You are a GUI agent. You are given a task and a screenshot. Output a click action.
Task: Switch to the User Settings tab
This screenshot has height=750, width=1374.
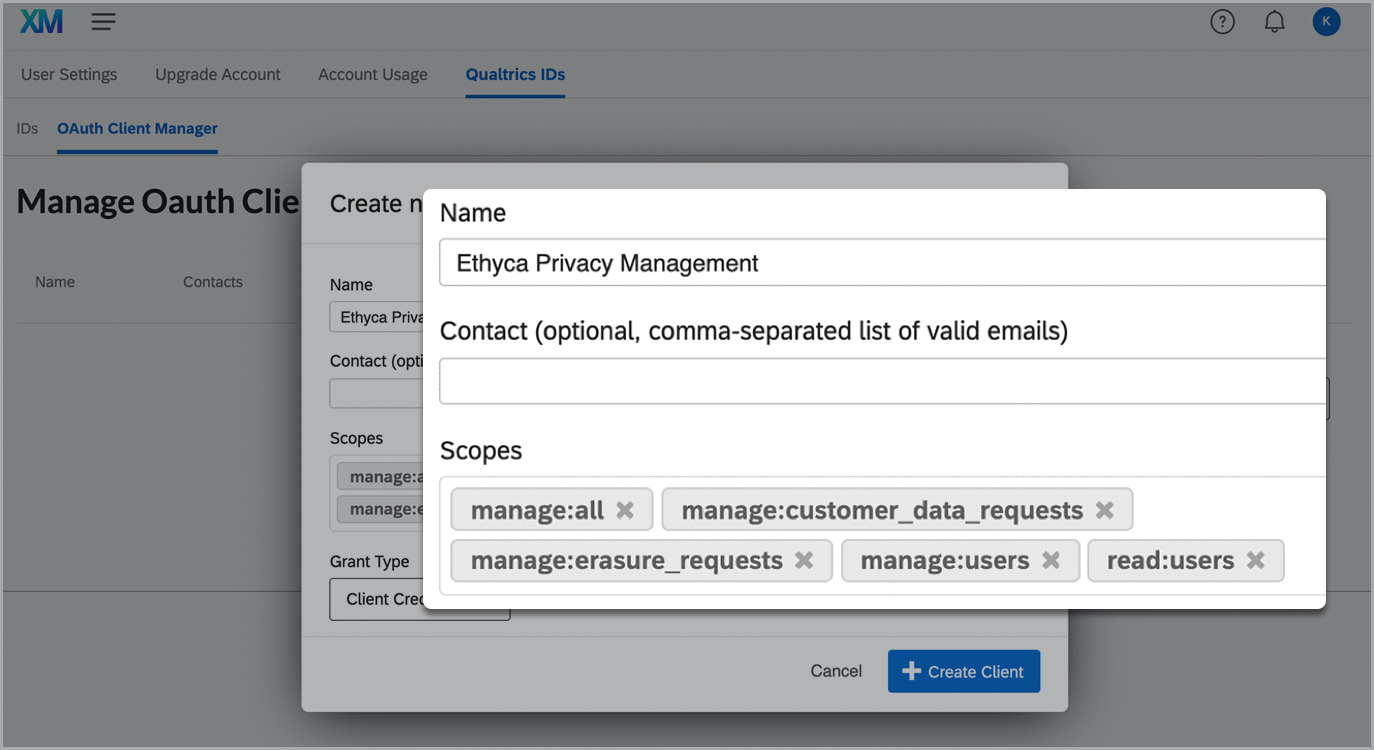pyautogui.click(x=69, y=74)
